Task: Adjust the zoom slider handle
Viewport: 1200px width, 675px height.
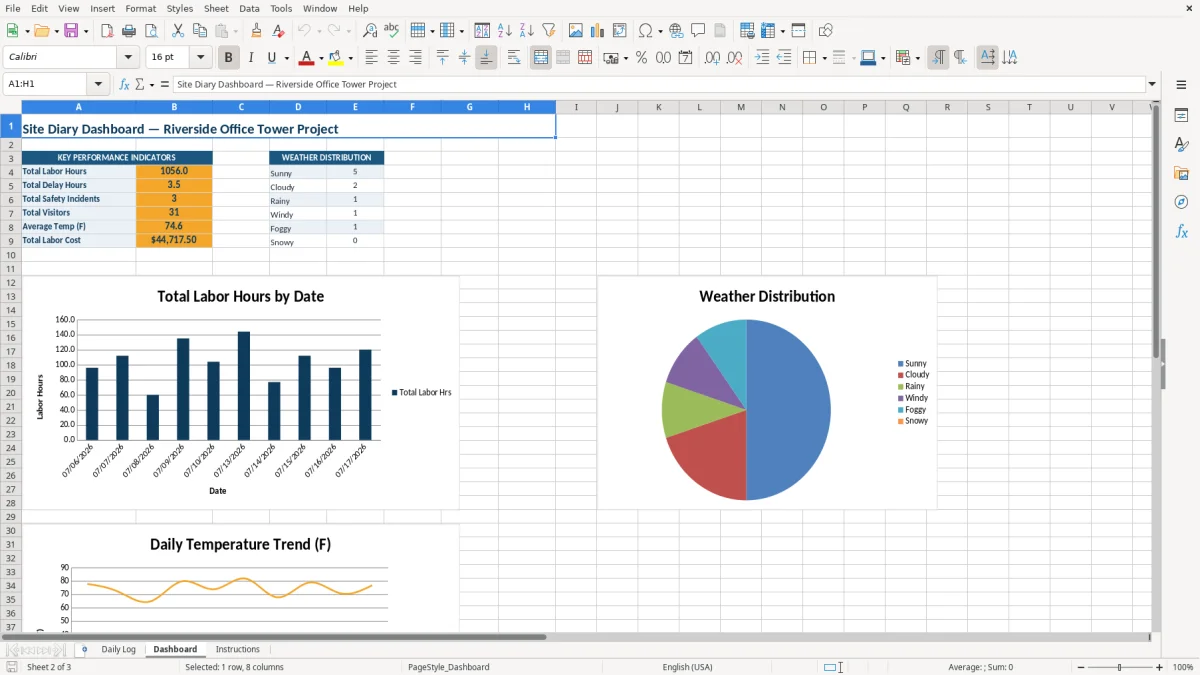Action: click(1120, 667)
